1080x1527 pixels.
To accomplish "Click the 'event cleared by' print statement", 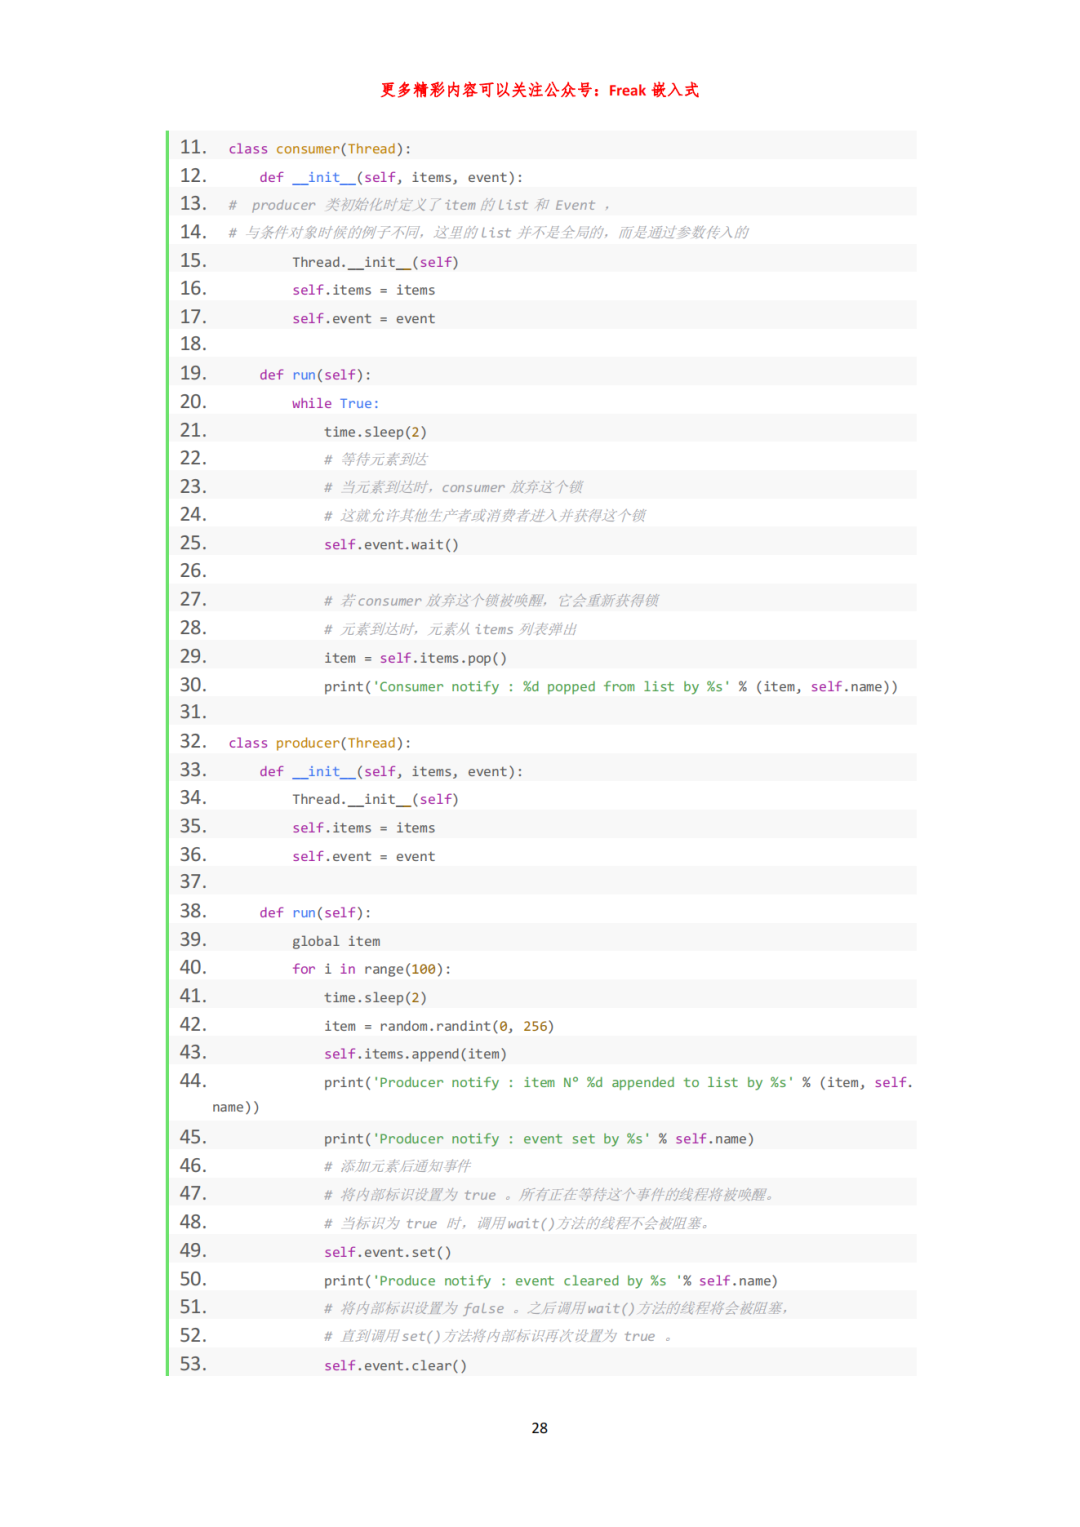I will point(550,1281).
